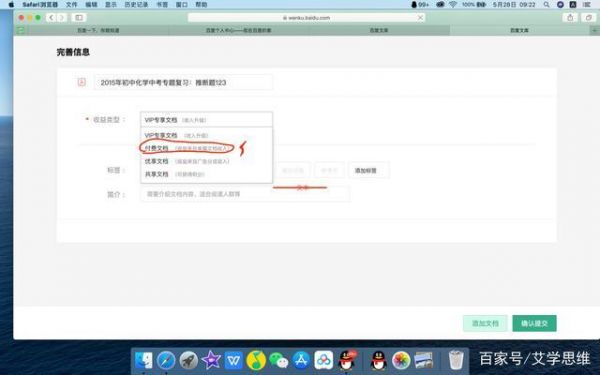Select the 优享文档 option
600x375 pixels.
(206, 161)
